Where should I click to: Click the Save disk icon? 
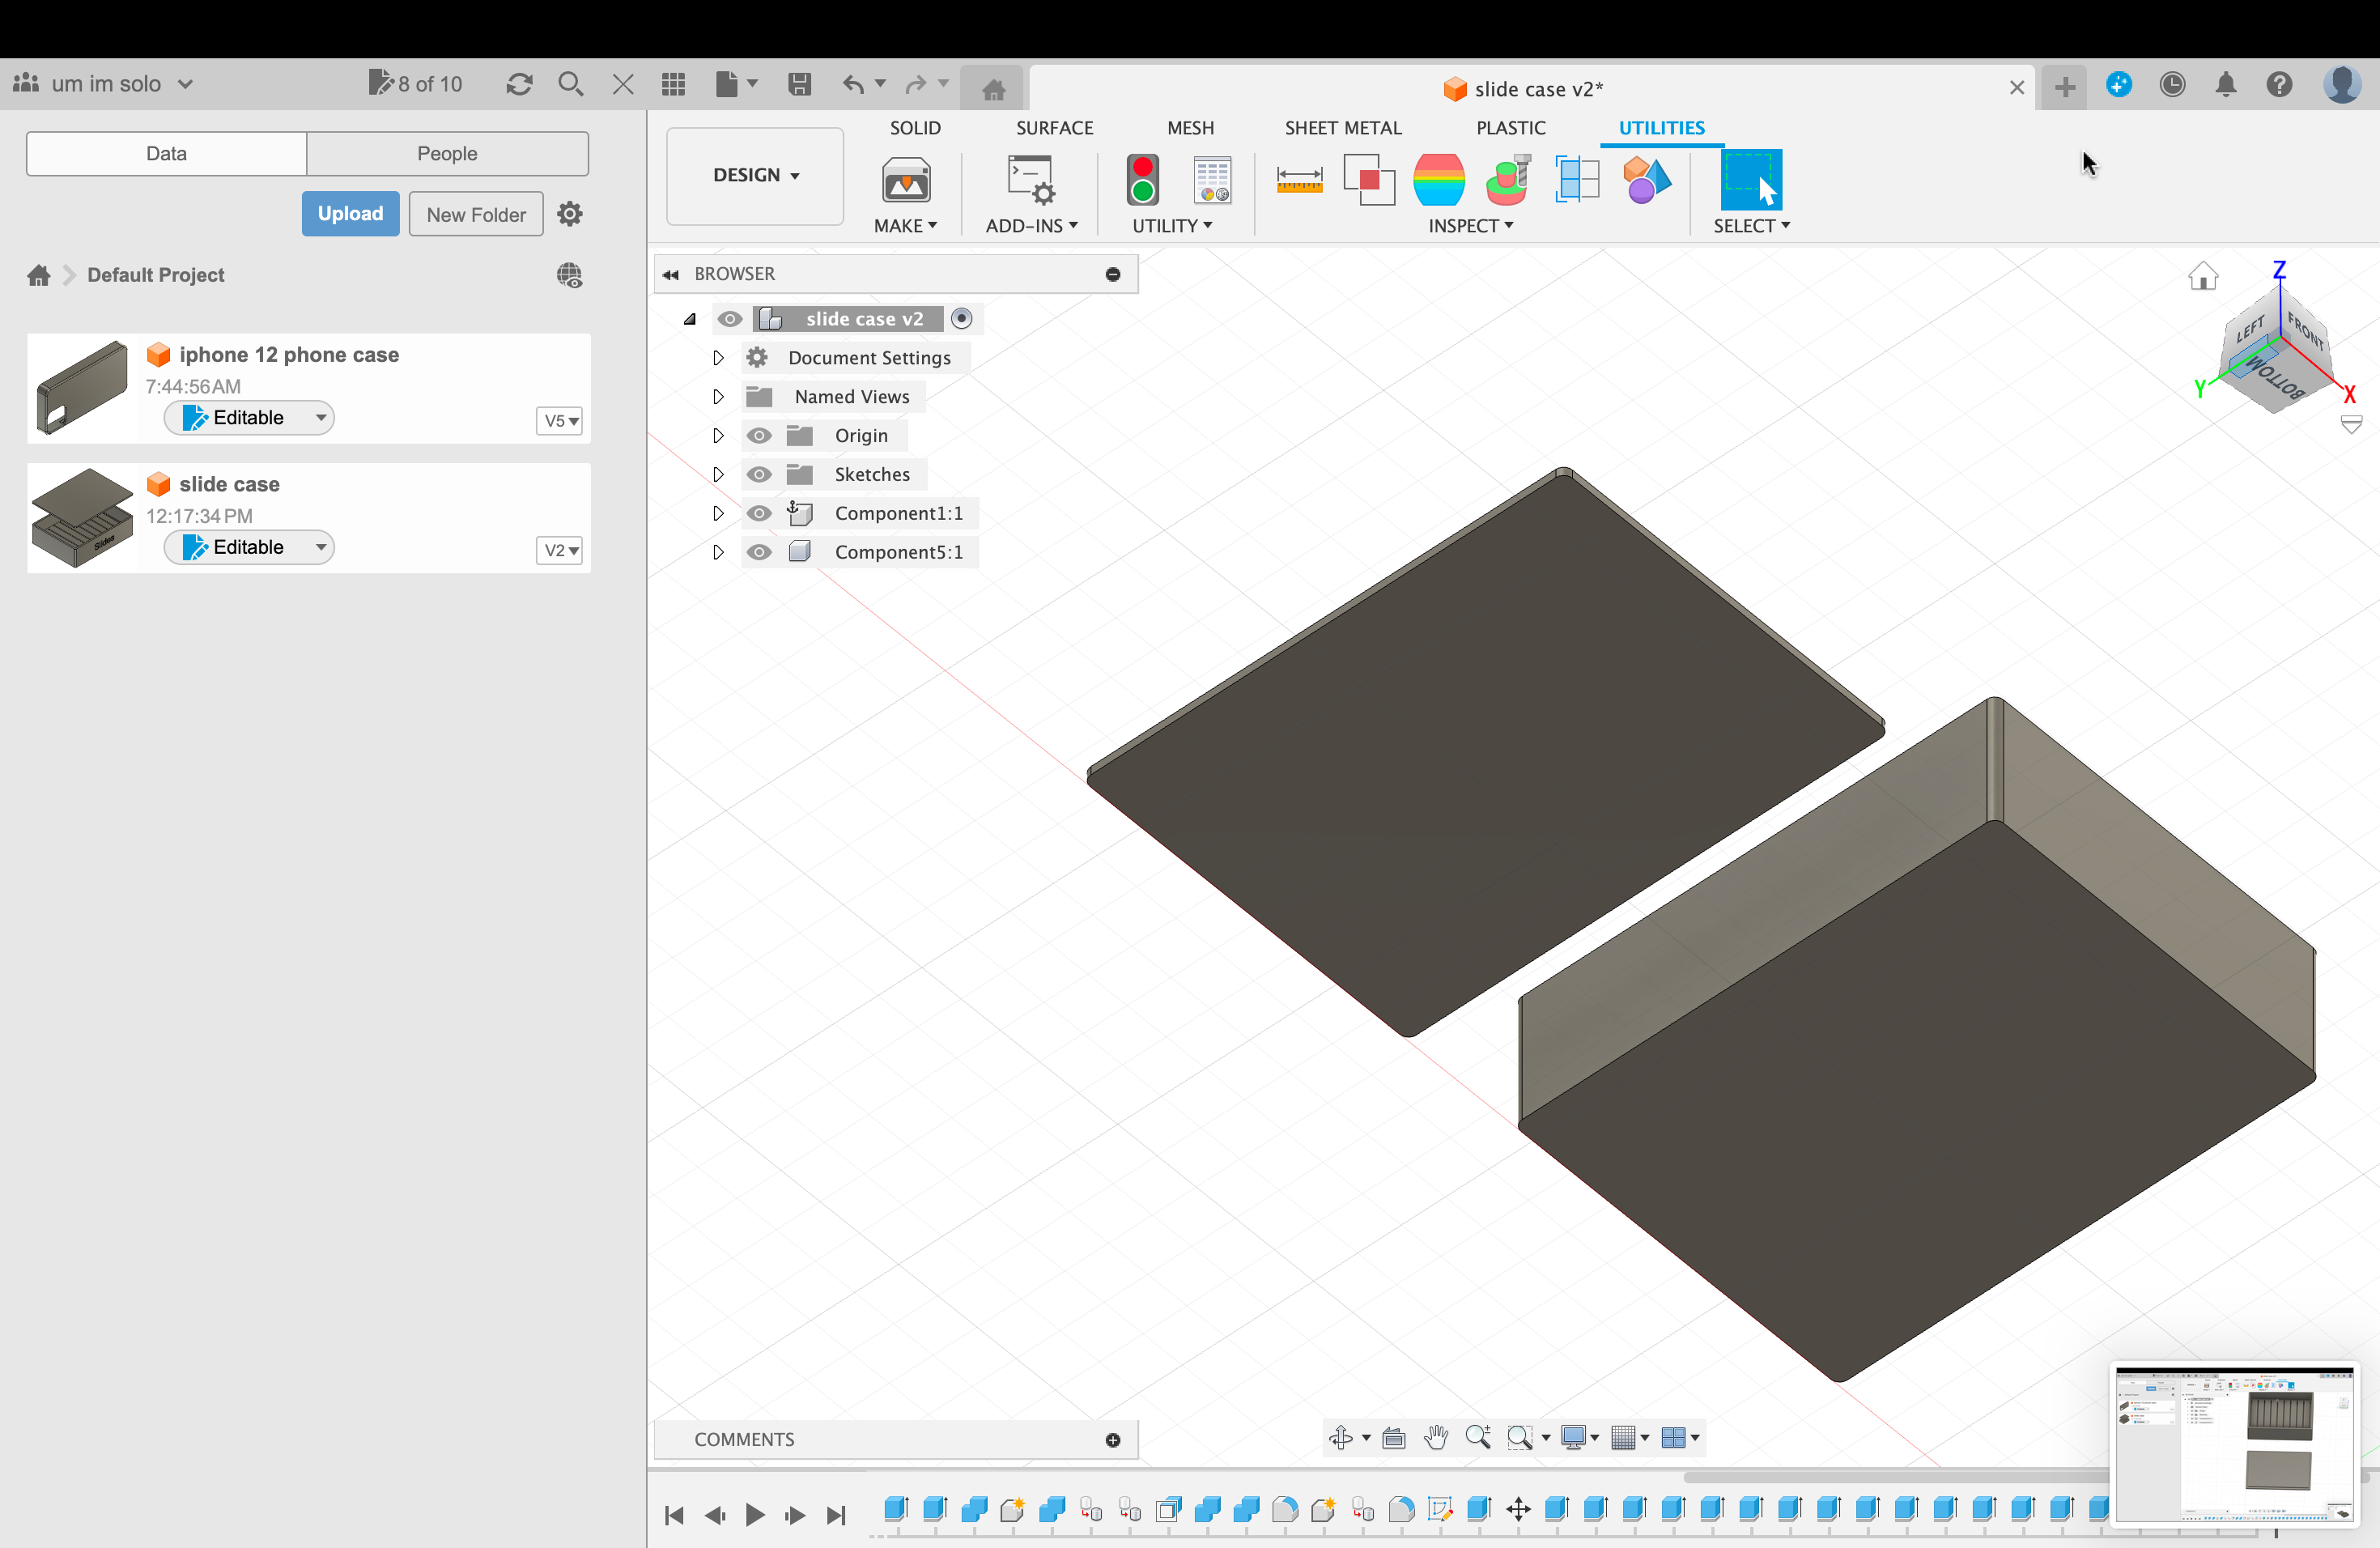tap(799, 84)
